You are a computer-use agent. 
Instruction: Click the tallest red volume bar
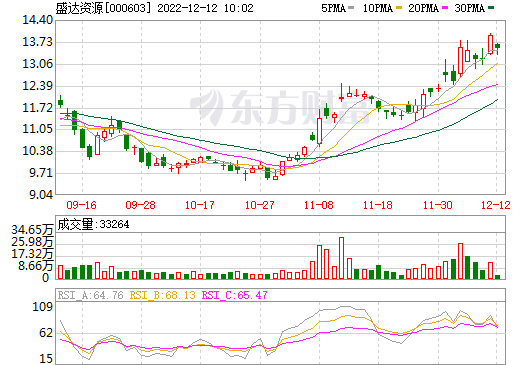pos(341,258)
